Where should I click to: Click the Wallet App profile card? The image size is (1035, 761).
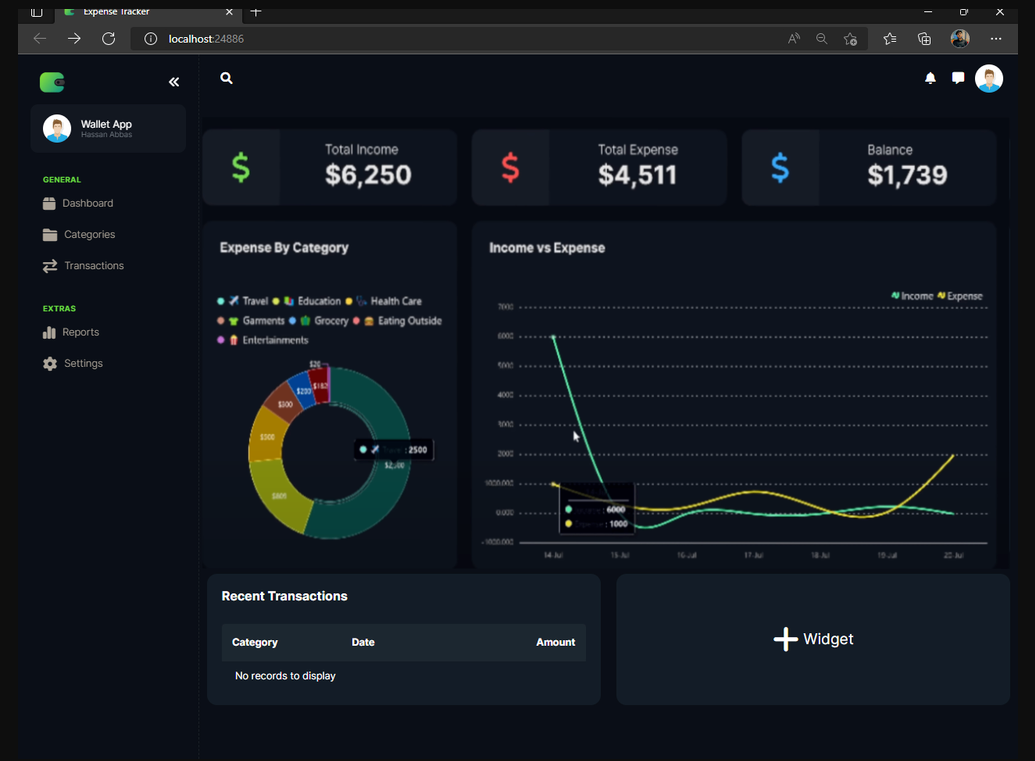[x=108, y=128]
